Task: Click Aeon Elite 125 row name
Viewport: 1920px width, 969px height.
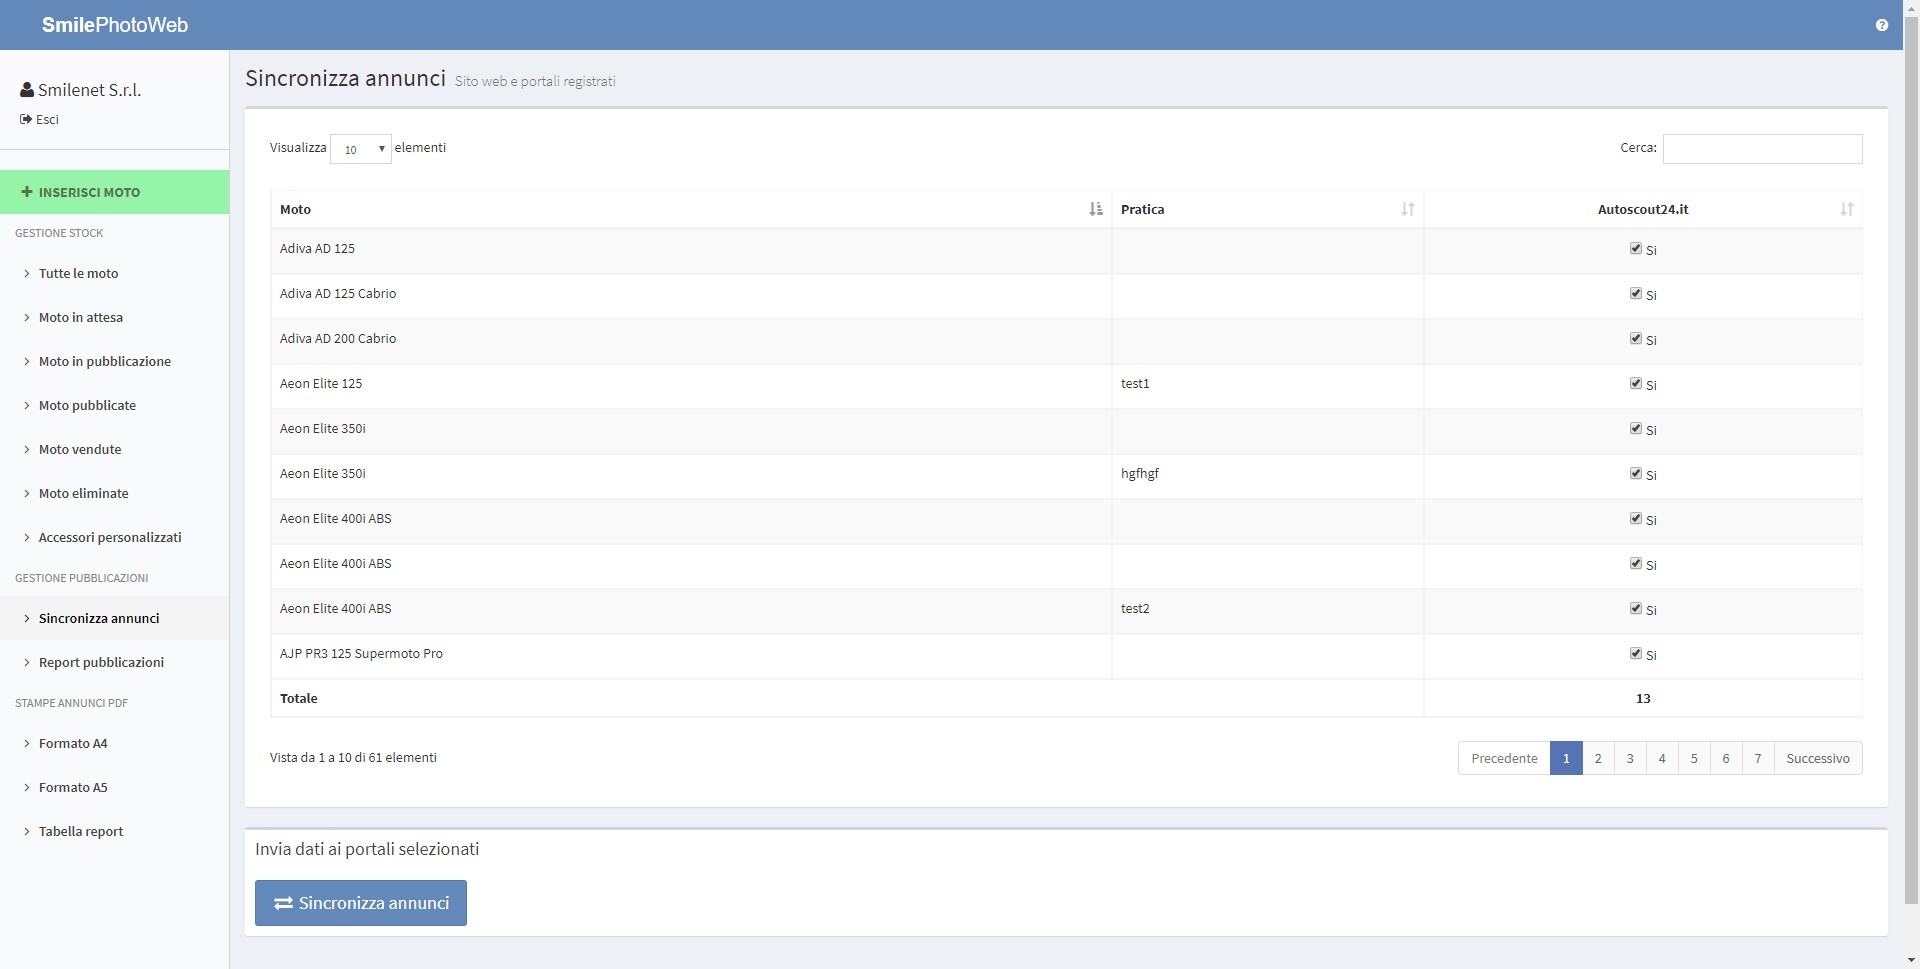Action: 321,384
